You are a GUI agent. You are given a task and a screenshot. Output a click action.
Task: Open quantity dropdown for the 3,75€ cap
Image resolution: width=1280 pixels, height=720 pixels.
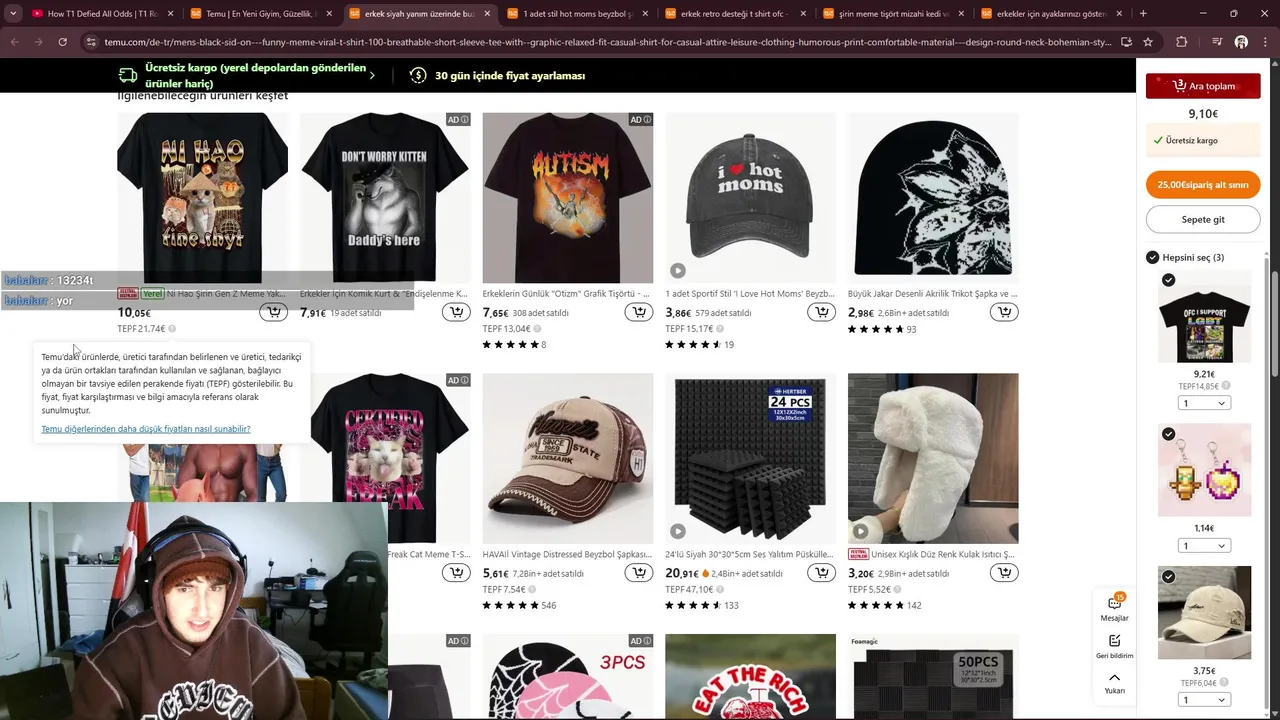click(x=1204, y=699)
